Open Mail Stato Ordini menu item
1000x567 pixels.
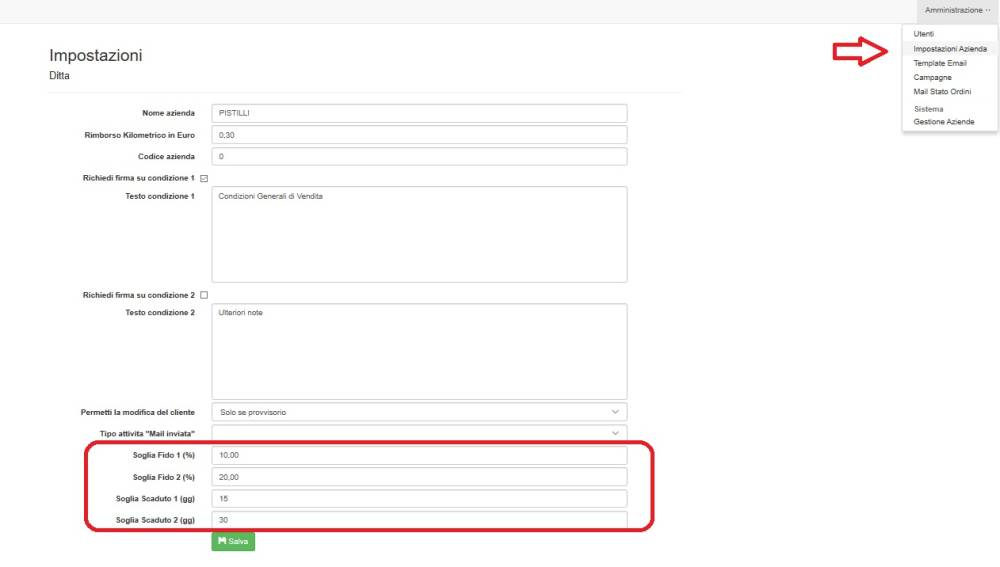click(x=942, y=91)
